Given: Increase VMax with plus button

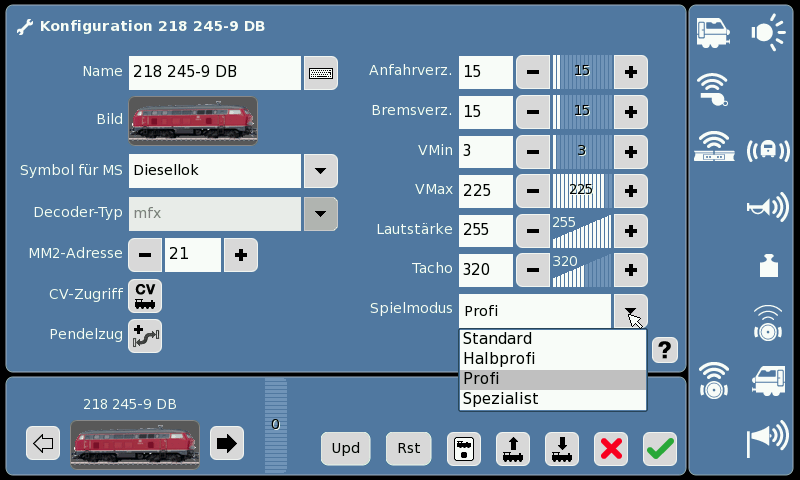Looking at the screenshot, I should pyautogui.click(x=631, y=191).
